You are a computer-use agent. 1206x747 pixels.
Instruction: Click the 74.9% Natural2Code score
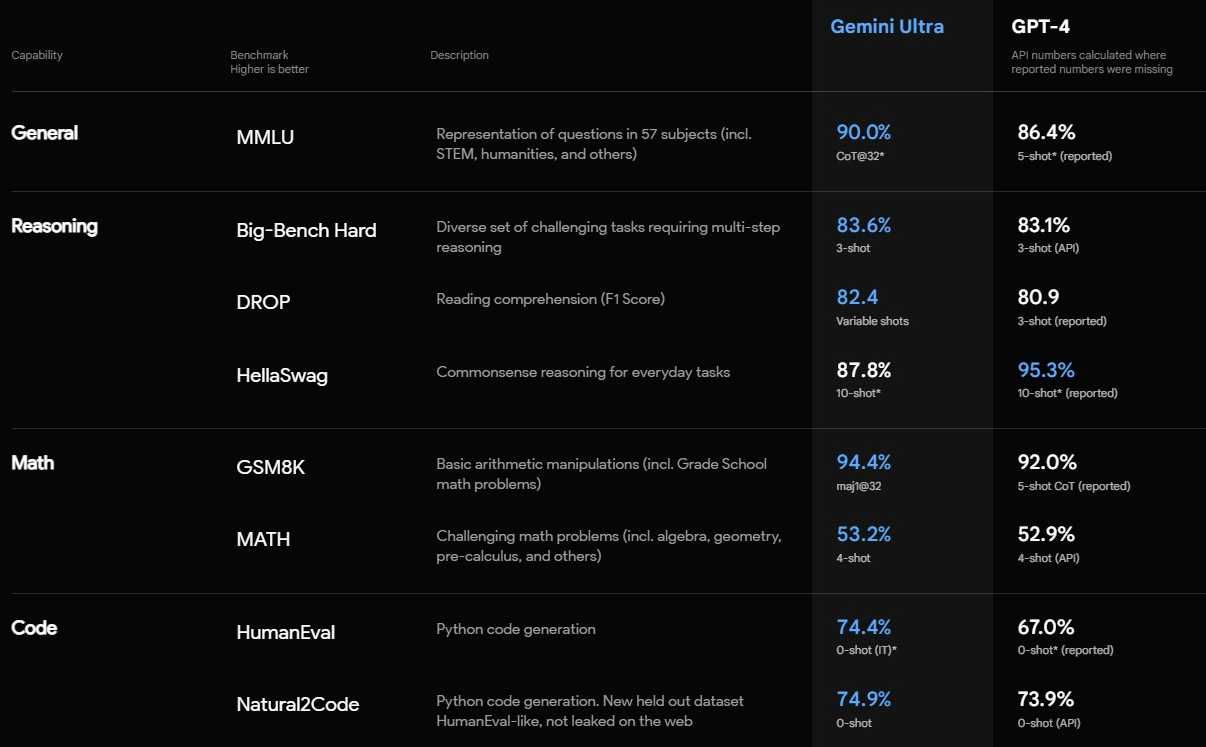[x=863, y=699]
